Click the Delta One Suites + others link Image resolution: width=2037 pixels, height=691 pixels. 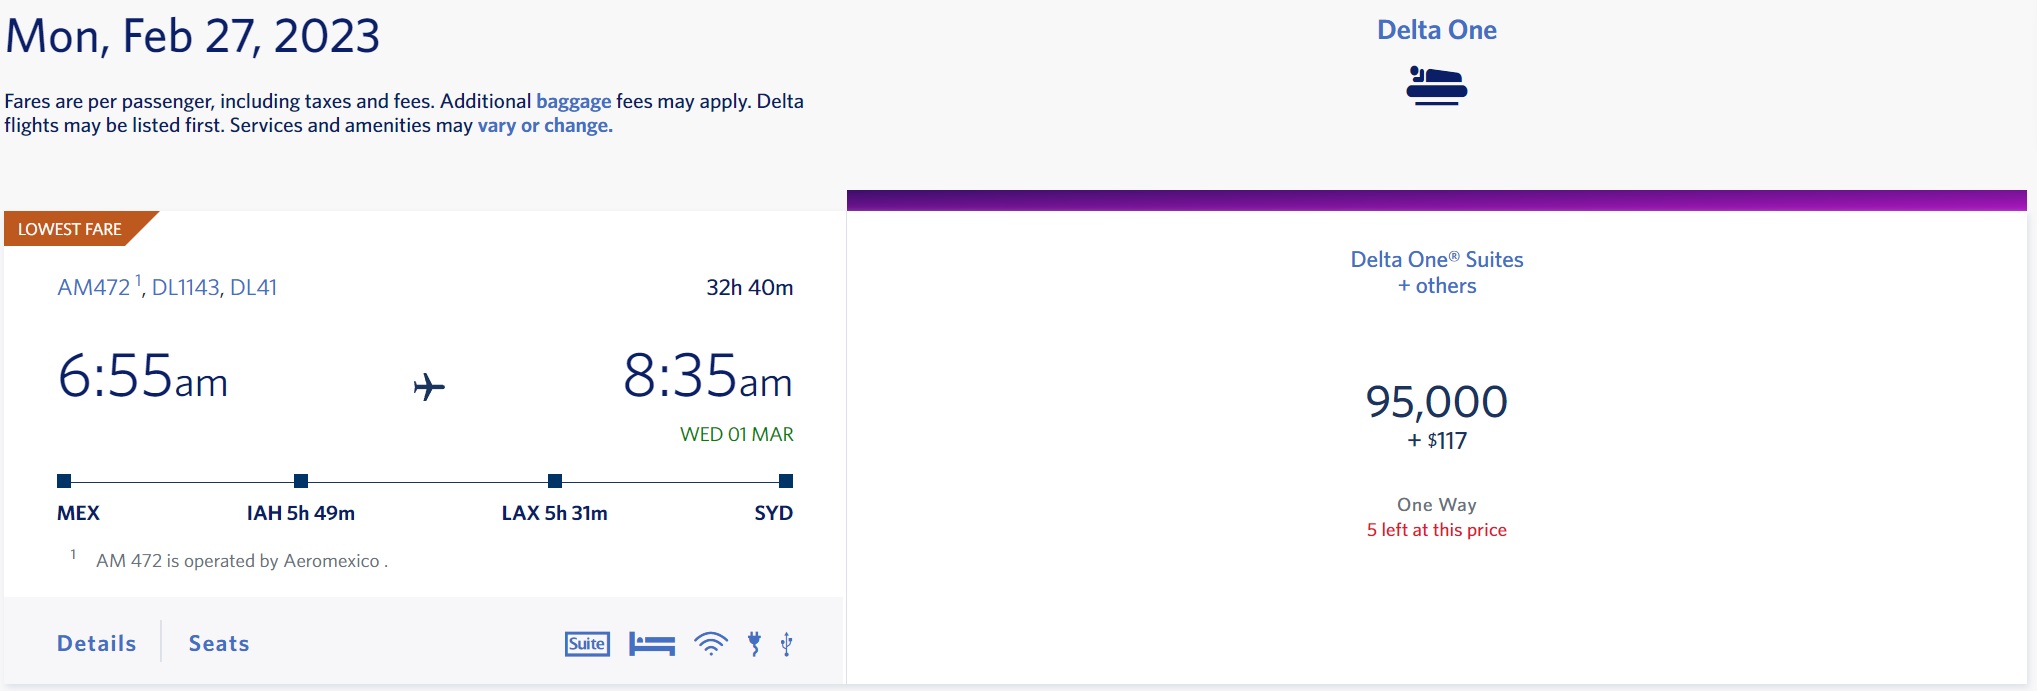(x=1436, y=272)
